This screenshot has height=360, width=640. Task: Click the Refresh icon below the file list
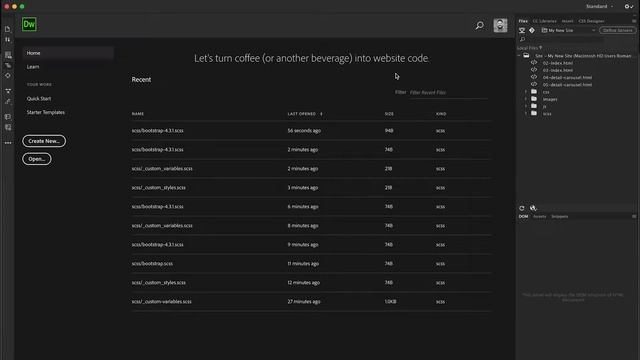pyautogui.click(x=522, y=208)
